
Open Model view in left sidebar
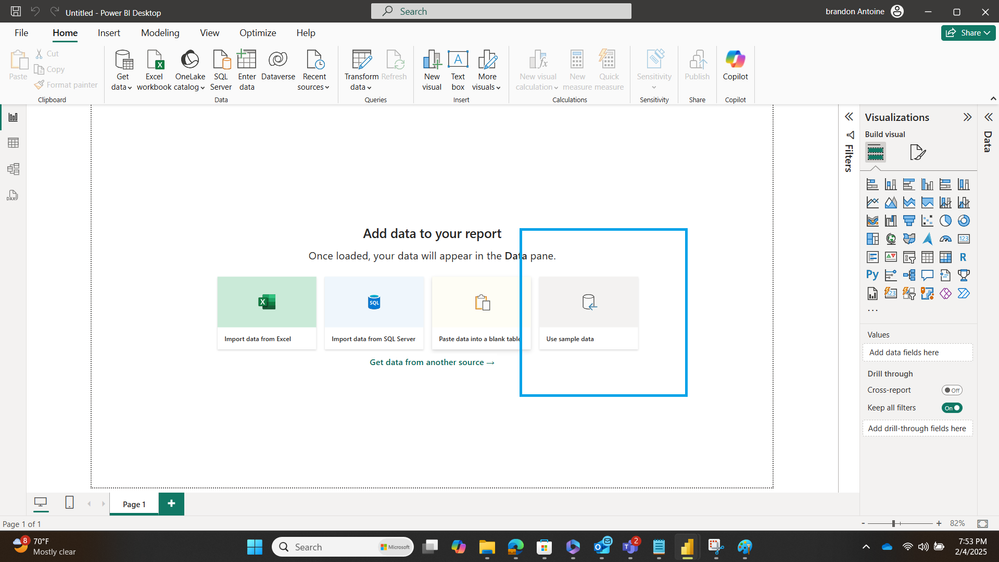(13, 169)
